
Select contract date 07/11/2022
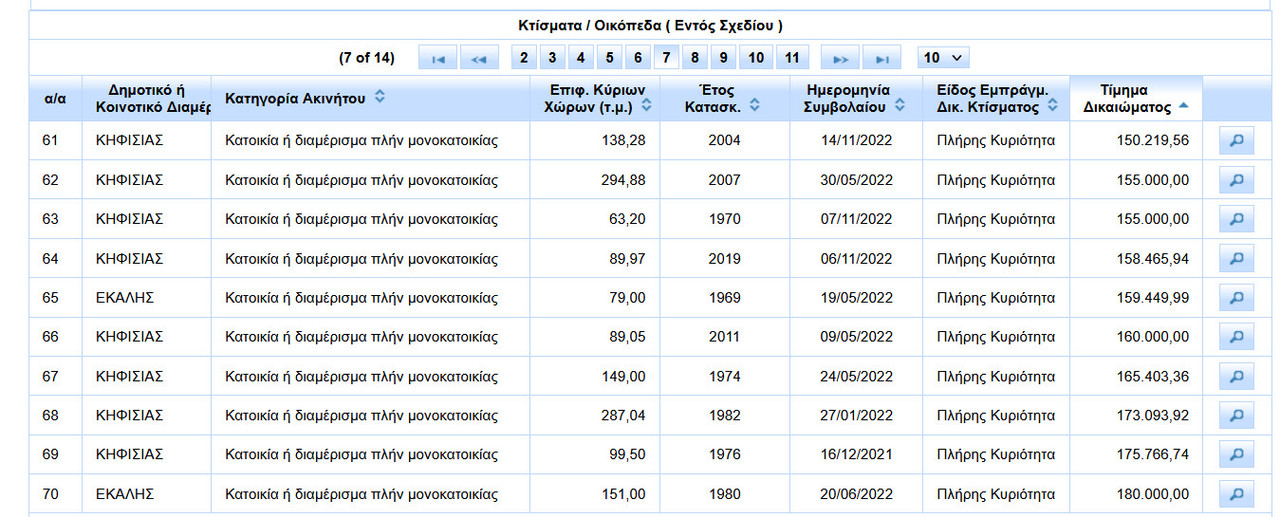point(856,219)
